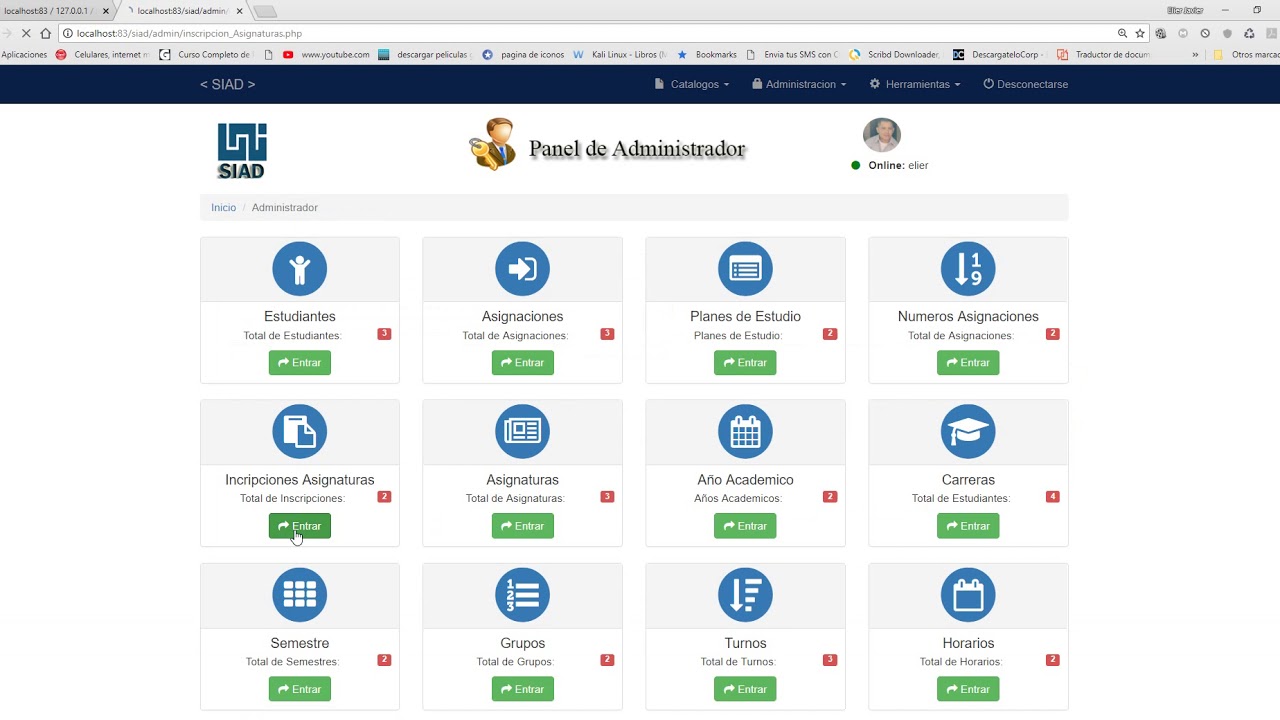Screen dimensions: 1280x720
Task: Open the Celulares, internet bookmark
Action: click(x=102, y=55)
